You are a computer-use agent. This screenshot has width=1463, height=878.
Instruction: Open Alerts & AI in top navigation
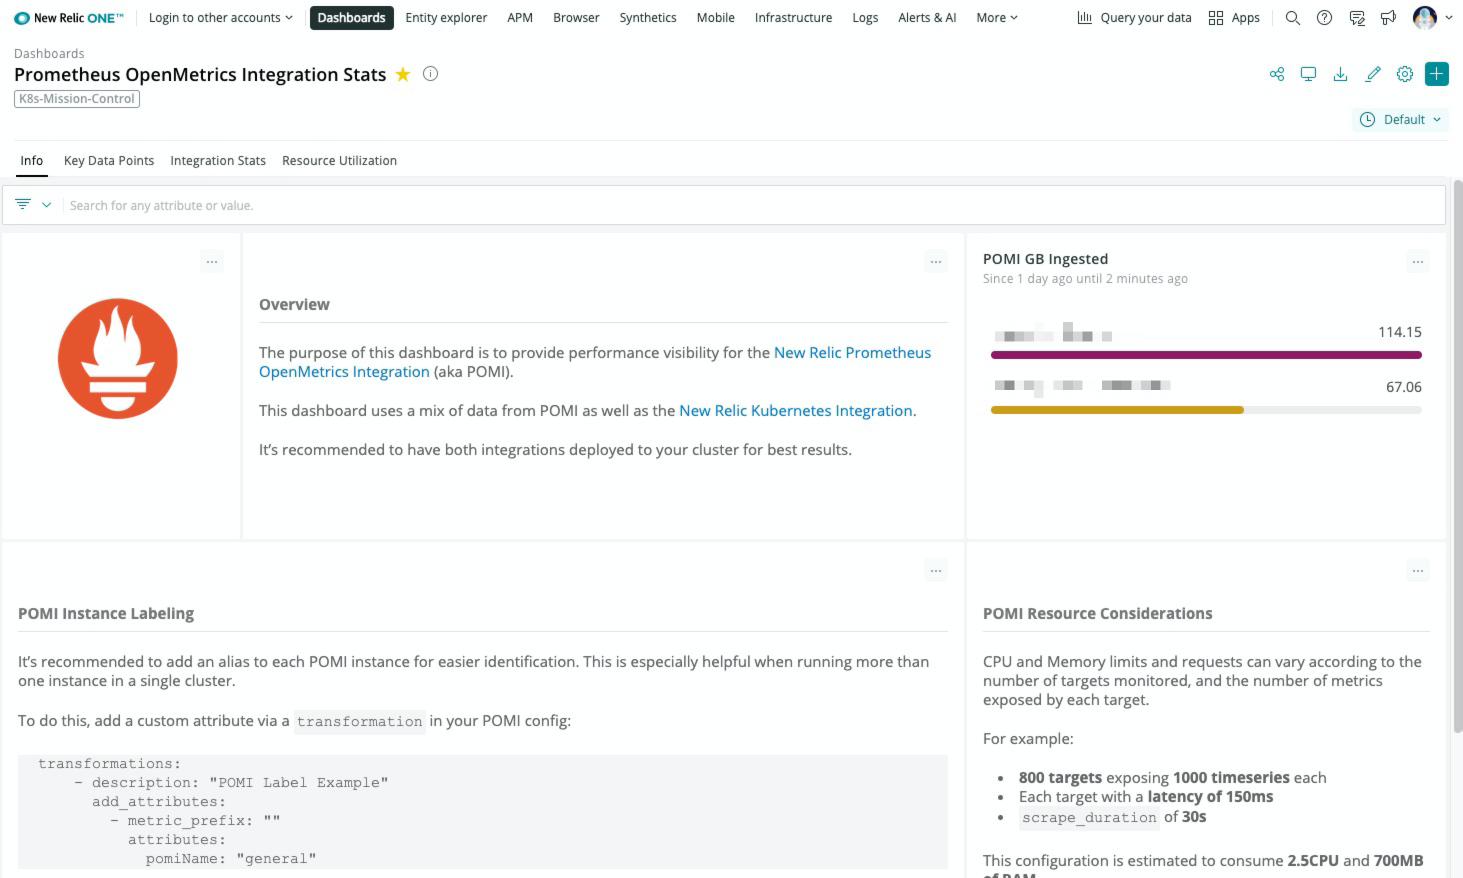point(927,18)
